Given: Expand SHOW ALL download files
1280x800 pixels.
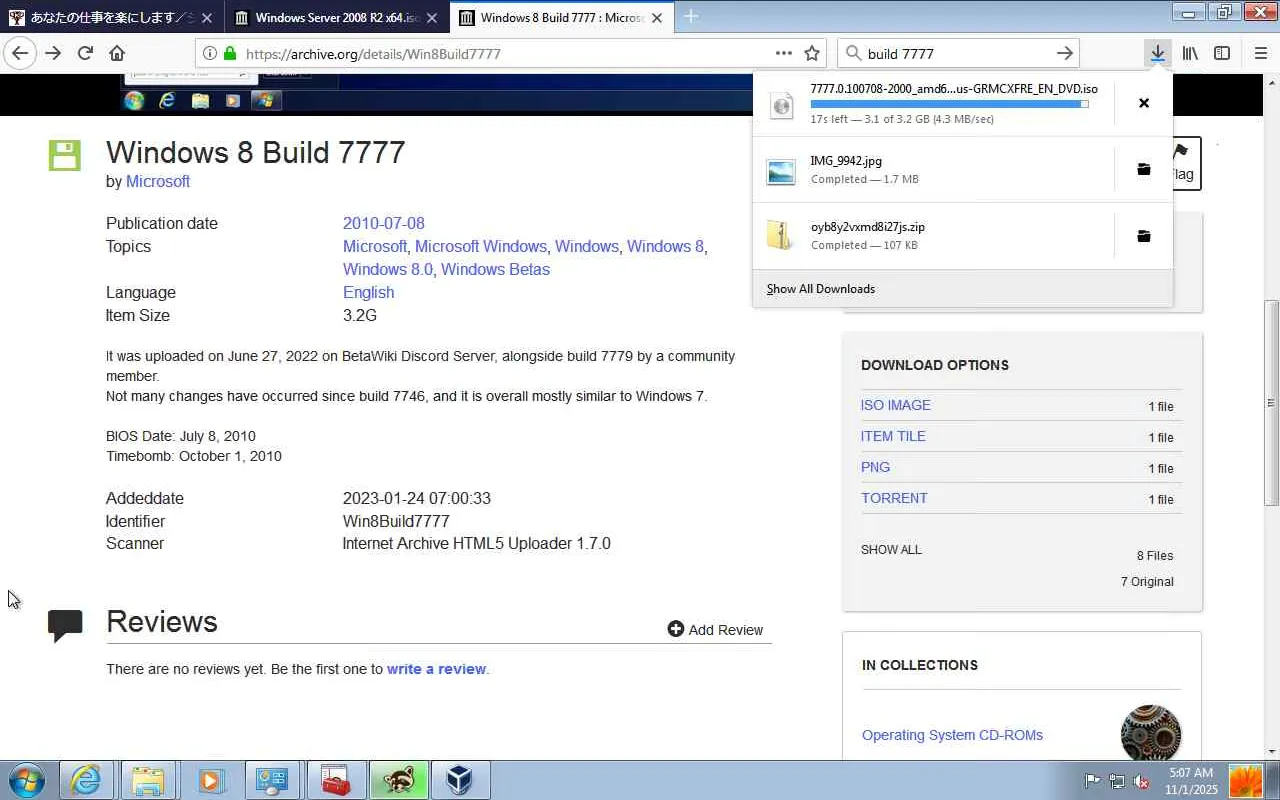Looking at the screenshot, I should point(891,550).
